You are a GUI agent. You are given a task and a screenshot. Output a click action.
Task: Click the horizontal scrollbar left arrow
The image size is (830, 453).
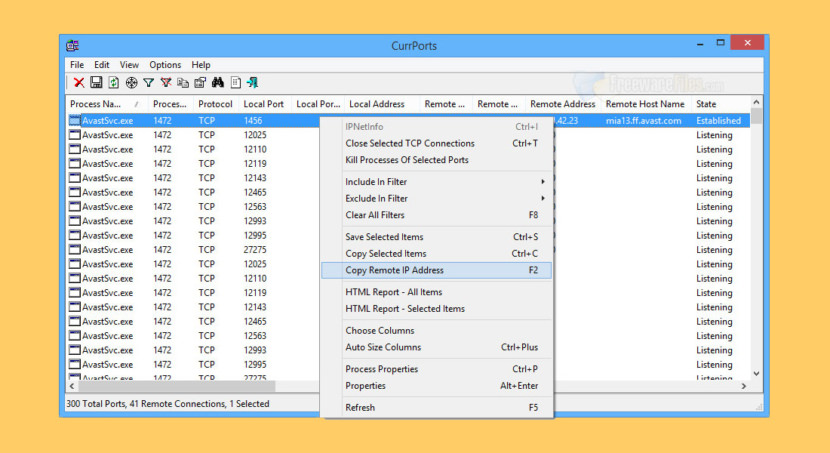(72, 386)
